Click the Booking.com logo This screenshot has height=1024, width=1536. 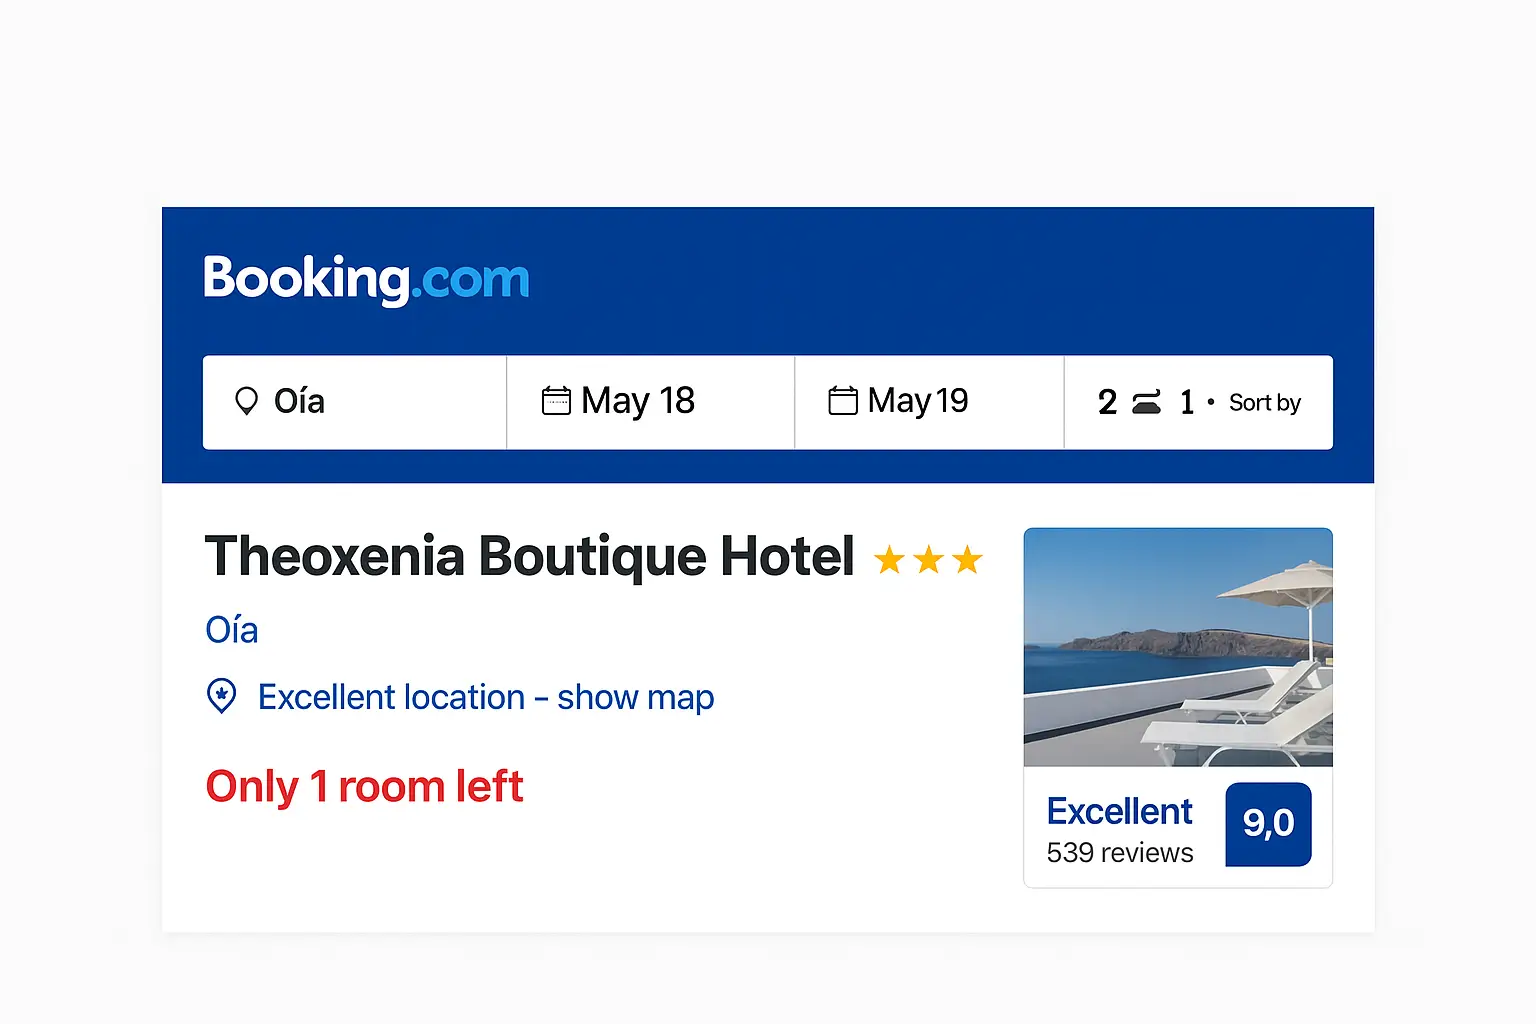click(366, 278)
